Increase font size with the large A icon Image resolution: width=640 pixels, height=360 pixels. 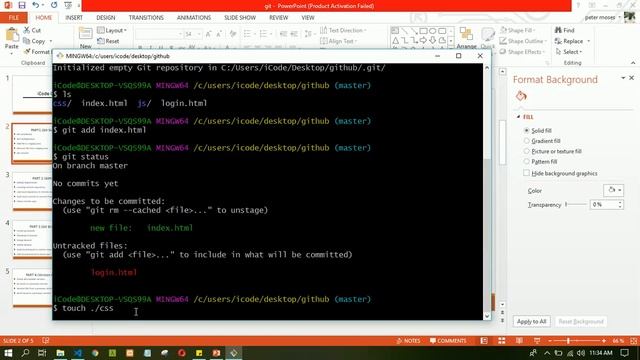(209, 34)
